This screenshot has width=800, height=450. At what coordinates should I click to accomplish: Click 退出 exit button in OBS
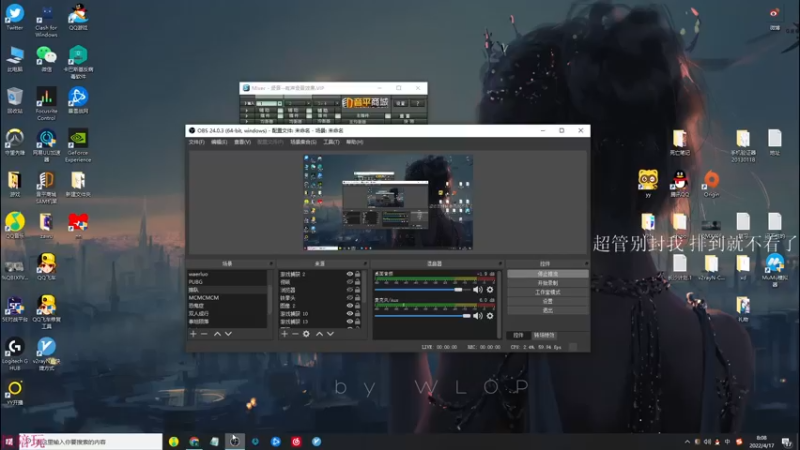(547, 310)
